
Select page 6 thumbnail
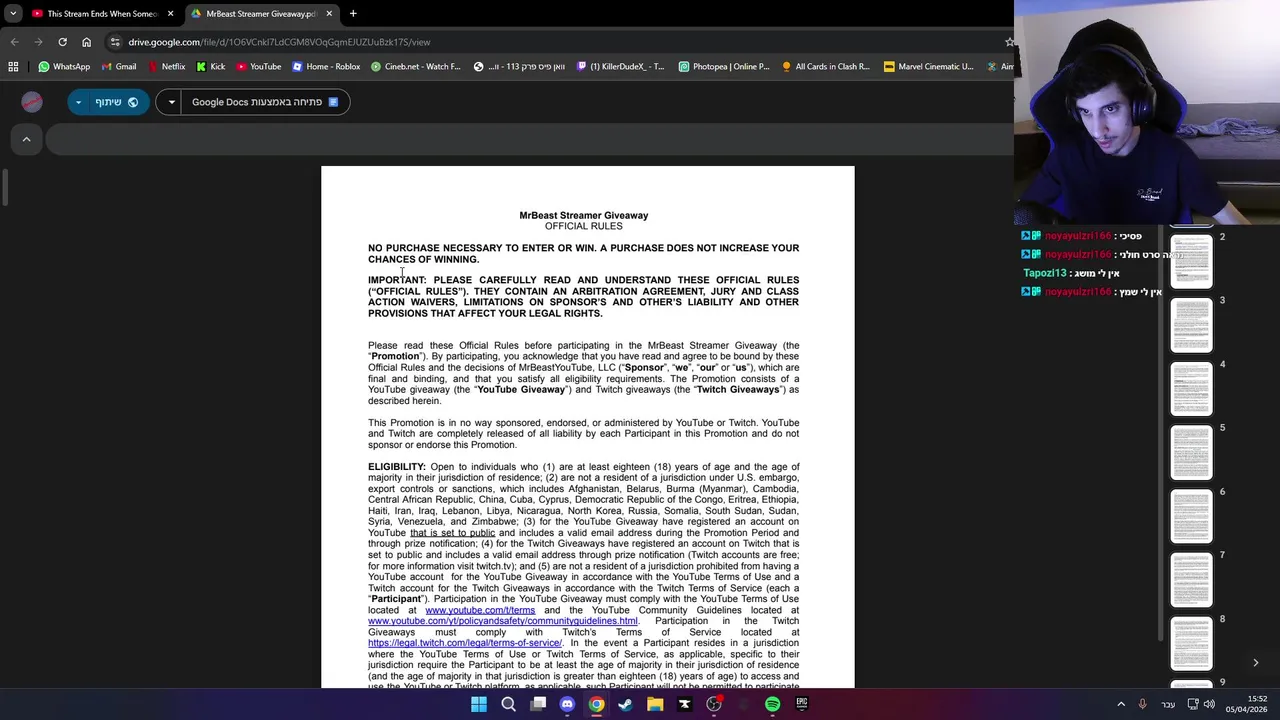[1191, 516]
